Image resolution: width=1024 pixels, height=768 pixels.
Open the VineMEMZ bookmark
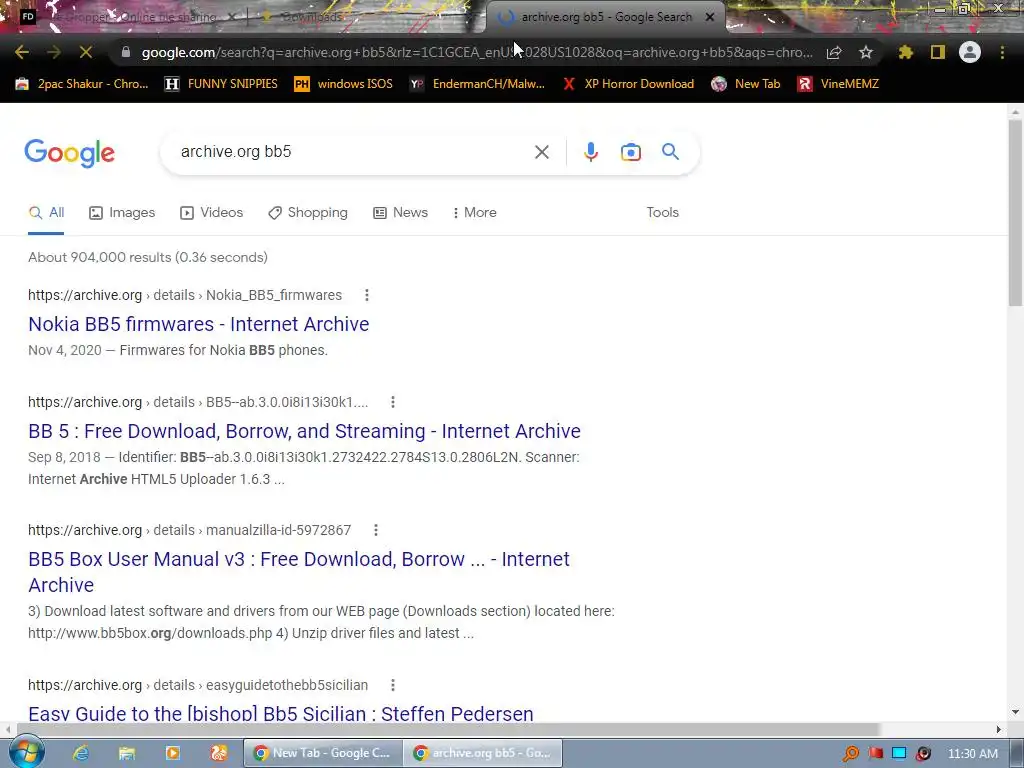coord(838,84)
